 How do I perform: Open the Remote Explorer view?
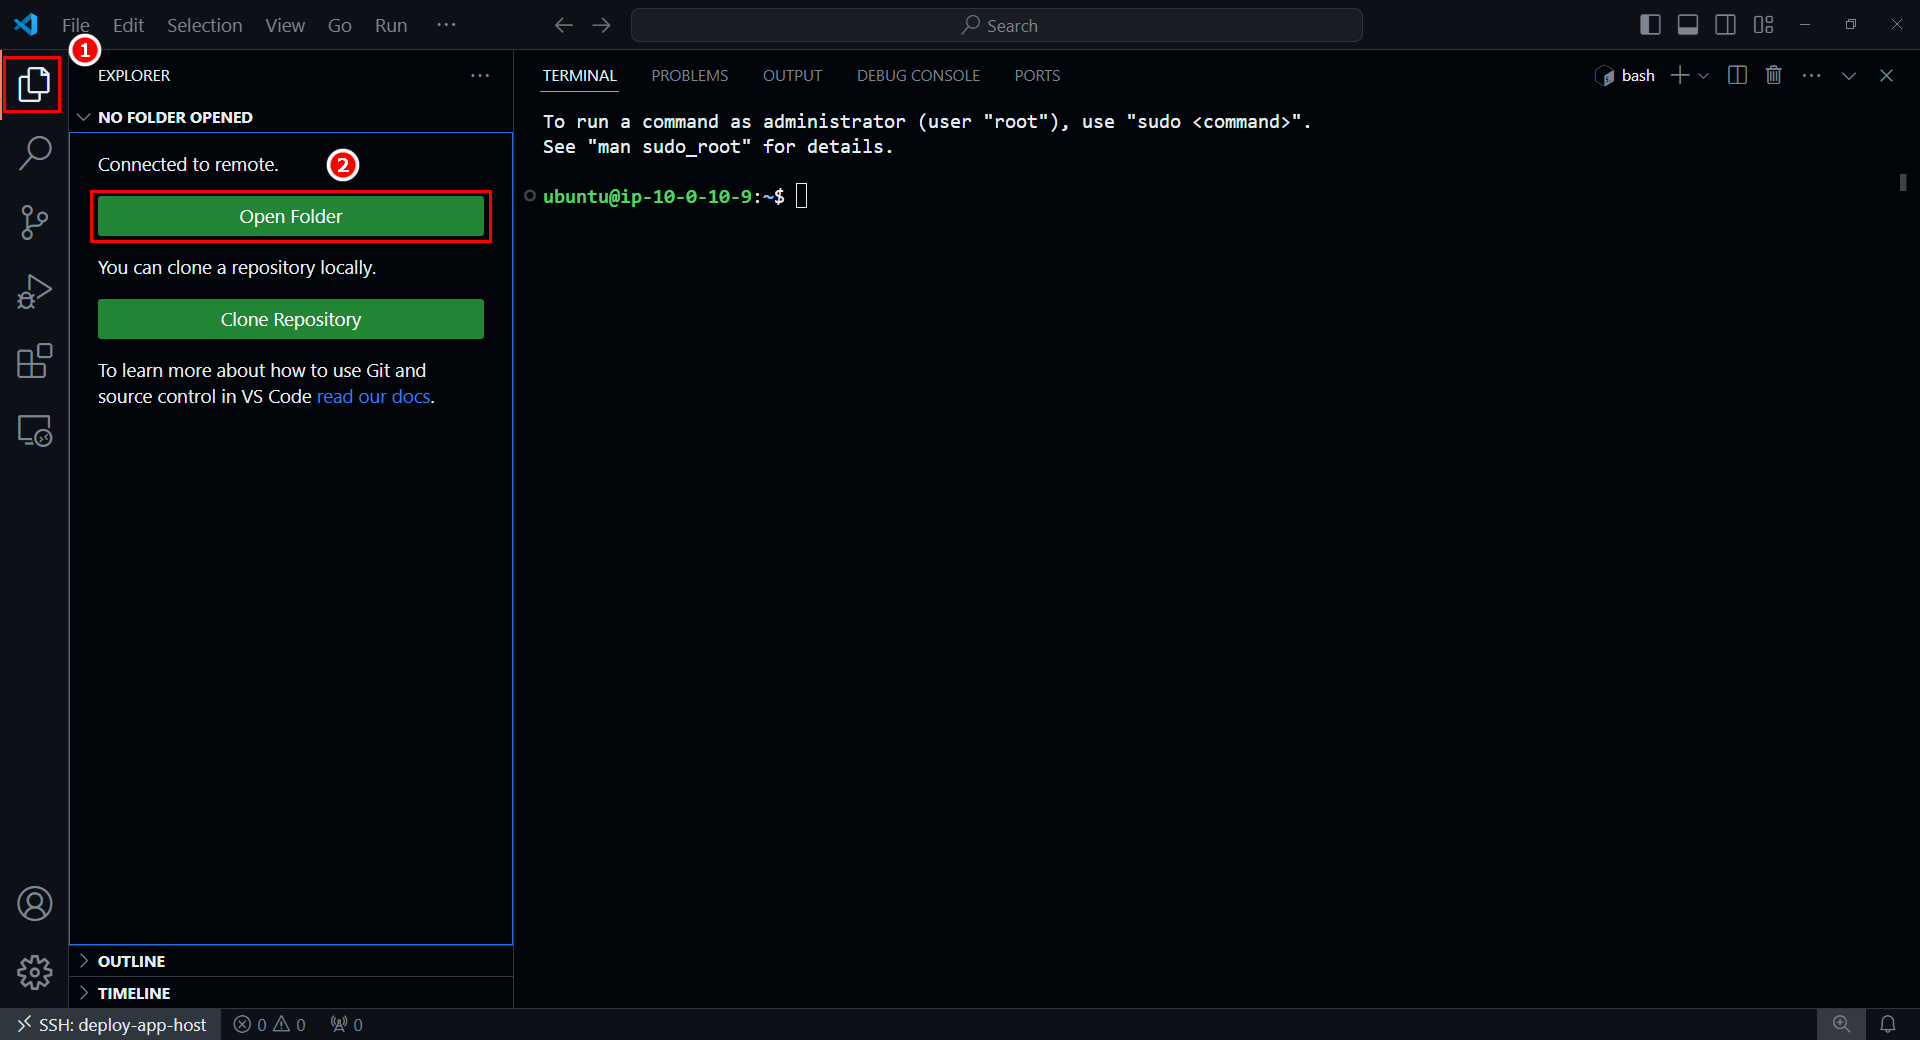pyautogui.click(x=34, y=431)
